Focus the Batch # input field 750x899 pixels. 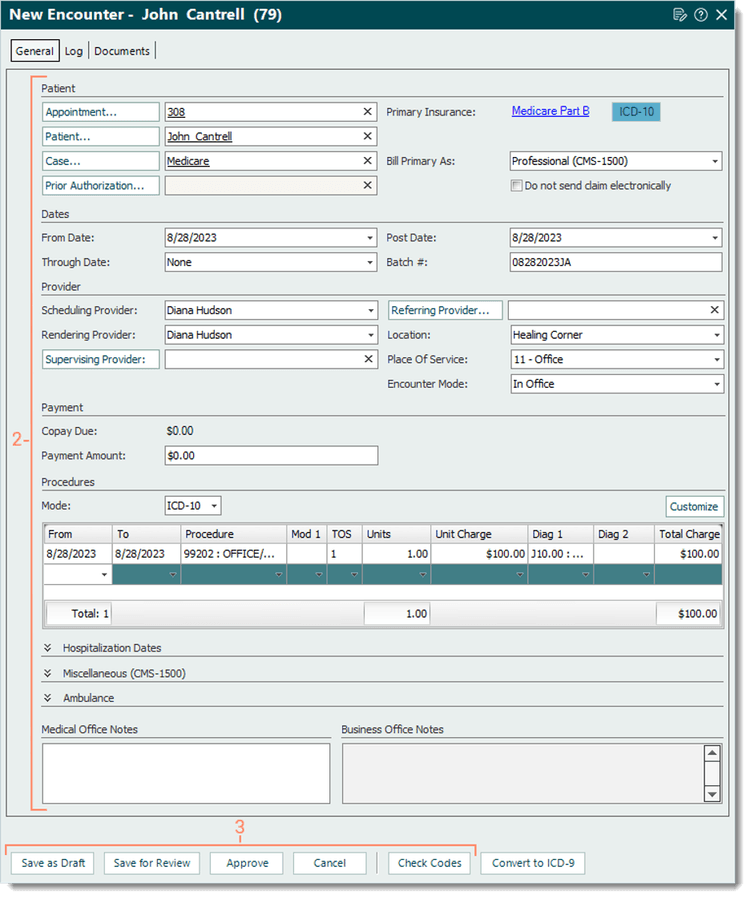click(x=616, y=263)
